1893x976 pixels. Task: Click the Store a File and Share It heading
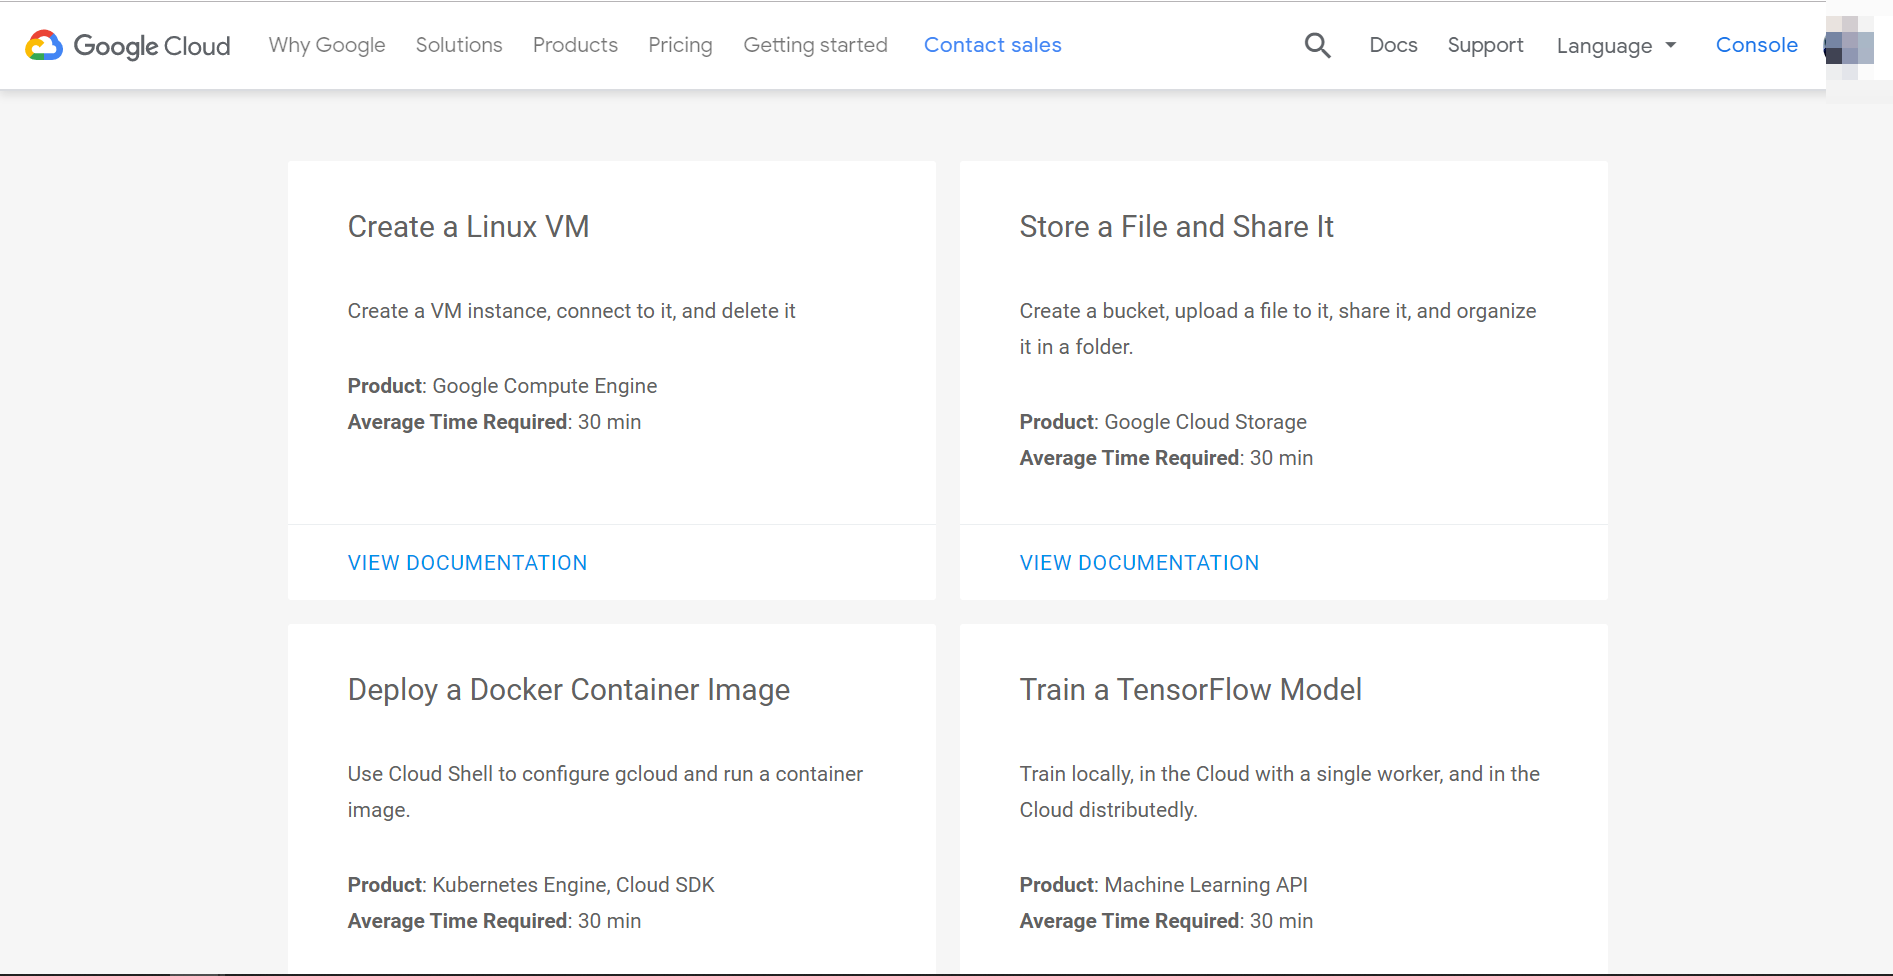click(x=1176, y=227)
